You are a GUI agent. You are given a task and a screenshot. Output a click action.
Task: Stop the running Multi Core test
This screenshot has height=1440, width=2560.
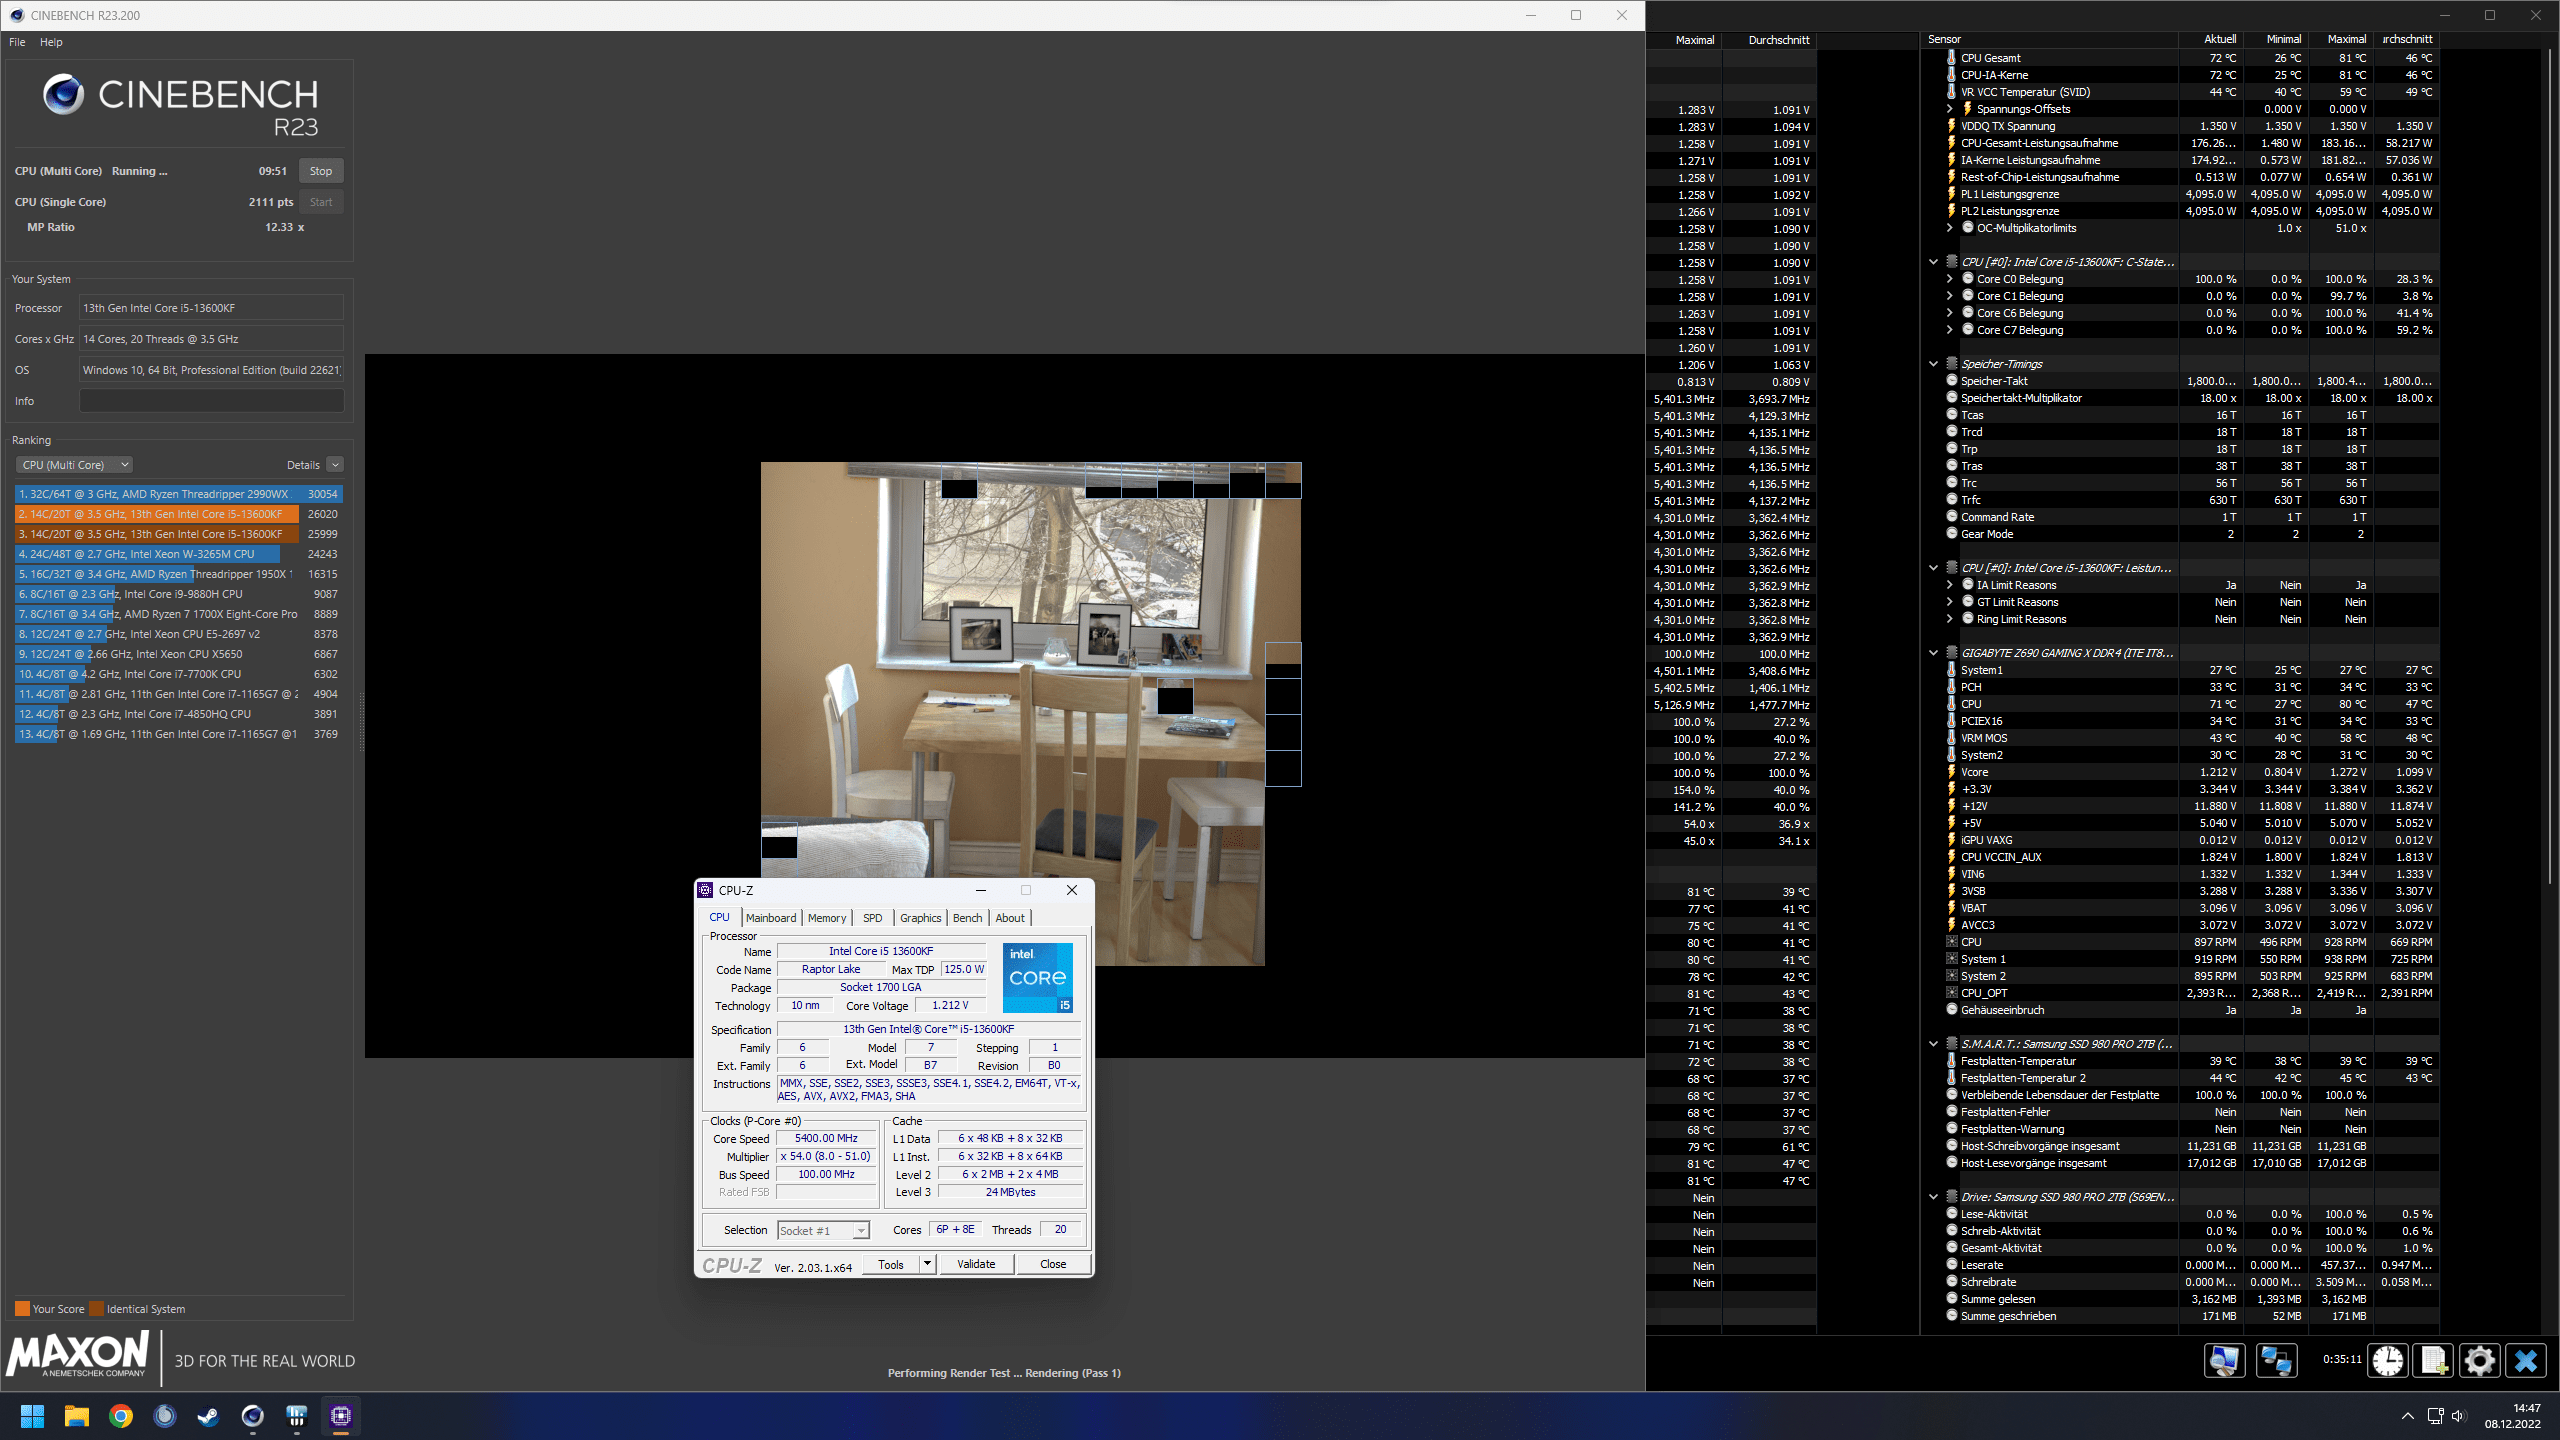click(x=321, y=171)
